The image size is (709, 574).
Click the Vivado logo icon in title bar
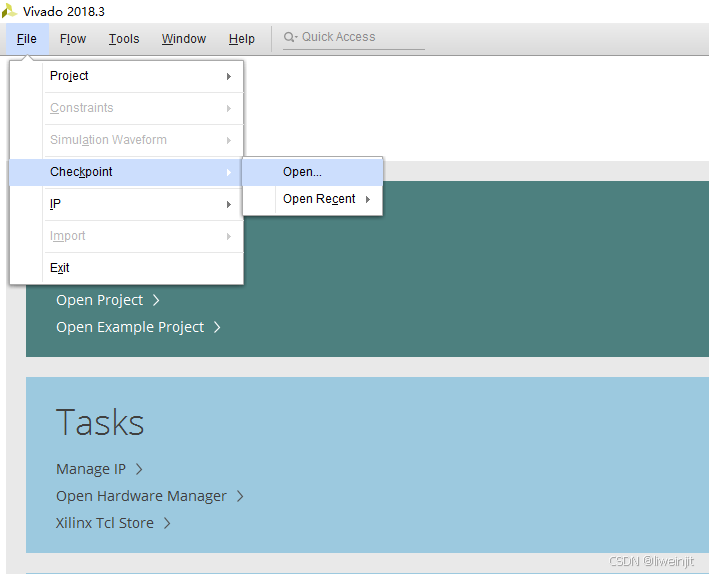coord(9,11)
